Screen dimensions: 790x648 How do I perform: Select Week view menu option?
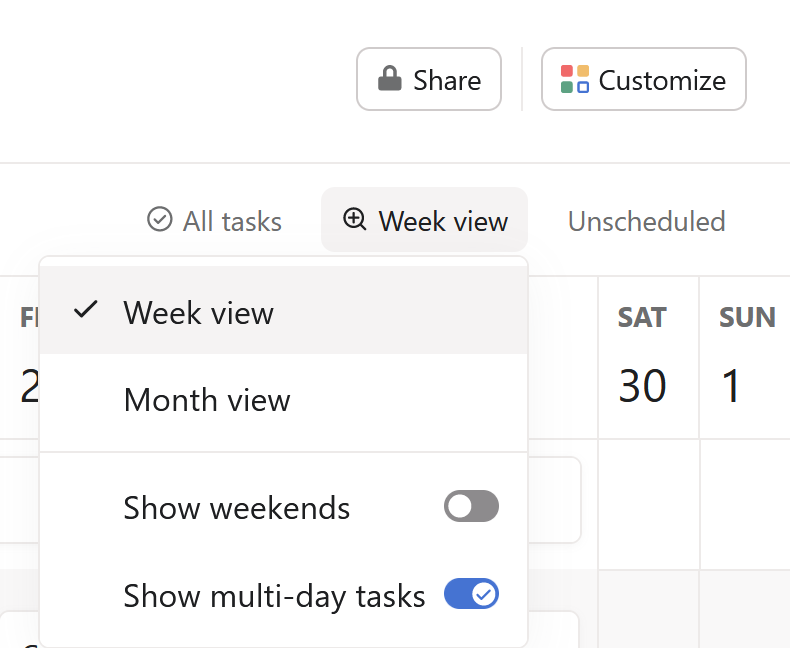point(199,313)
